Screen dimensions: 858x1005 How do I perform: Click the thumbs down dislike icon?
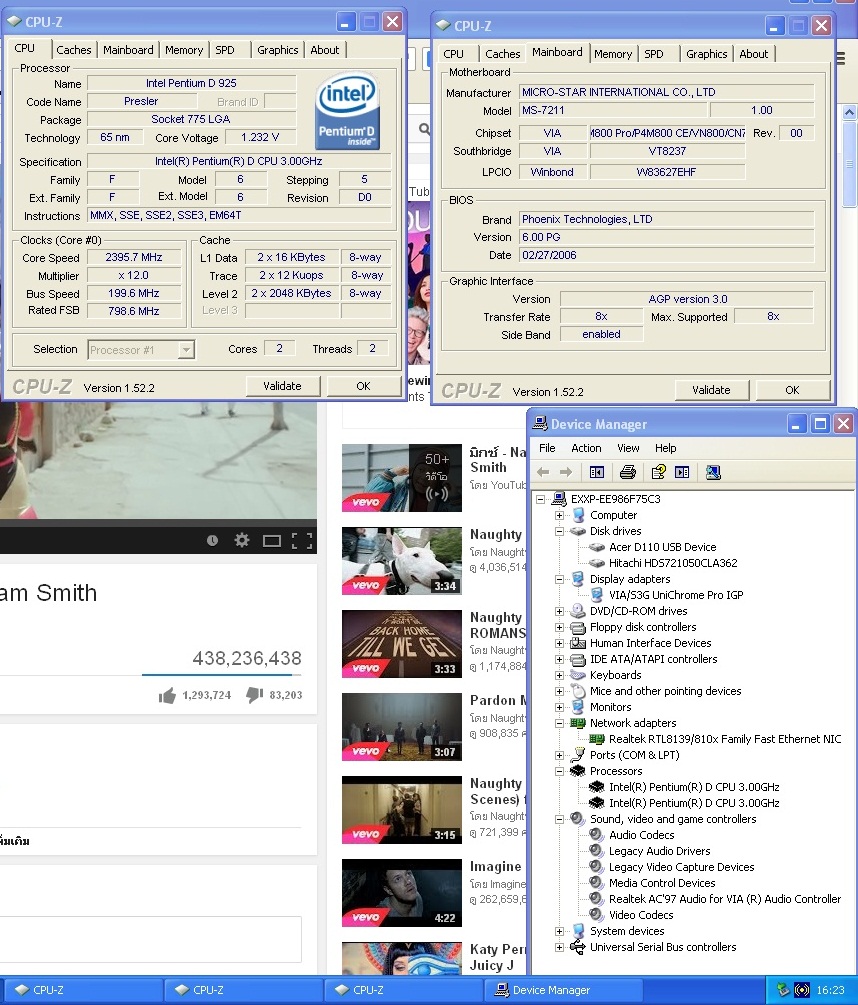pyautogui.click(x=254, y=694)
